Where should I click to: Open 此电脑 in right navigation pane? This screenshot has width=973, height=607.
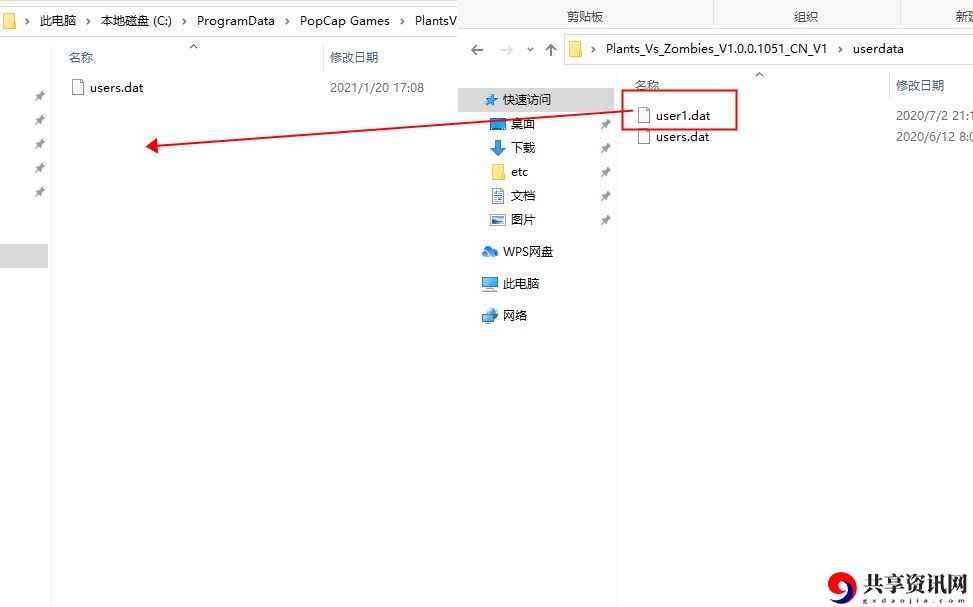click(521, 284)
